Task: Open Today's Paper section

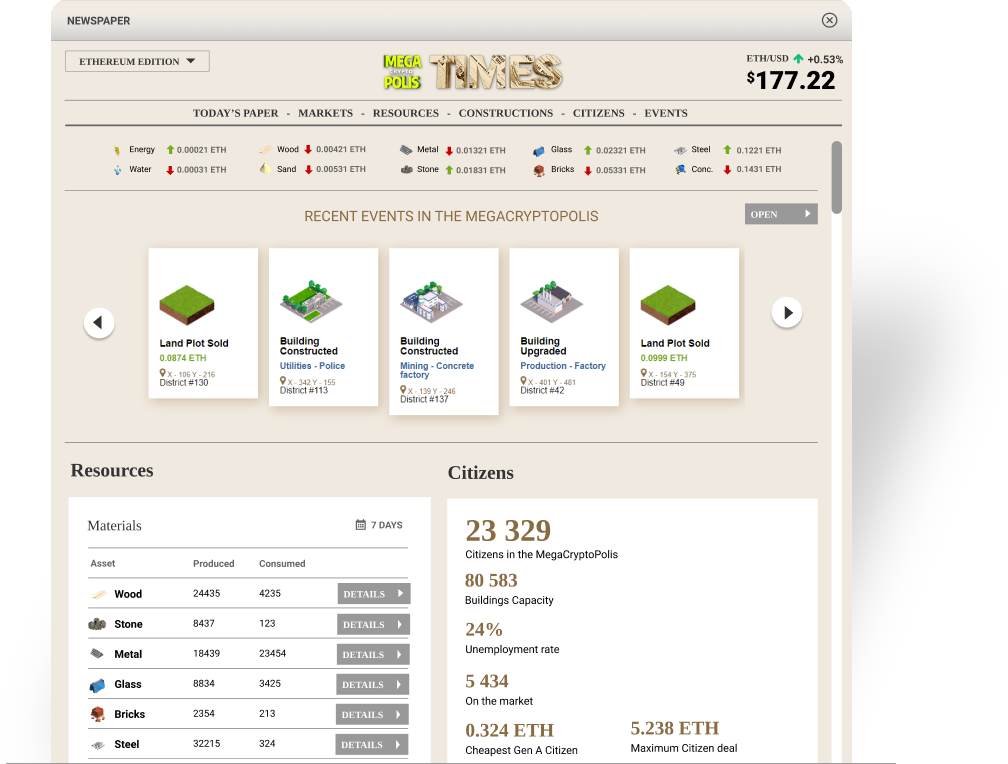Action: pos(235,113)
